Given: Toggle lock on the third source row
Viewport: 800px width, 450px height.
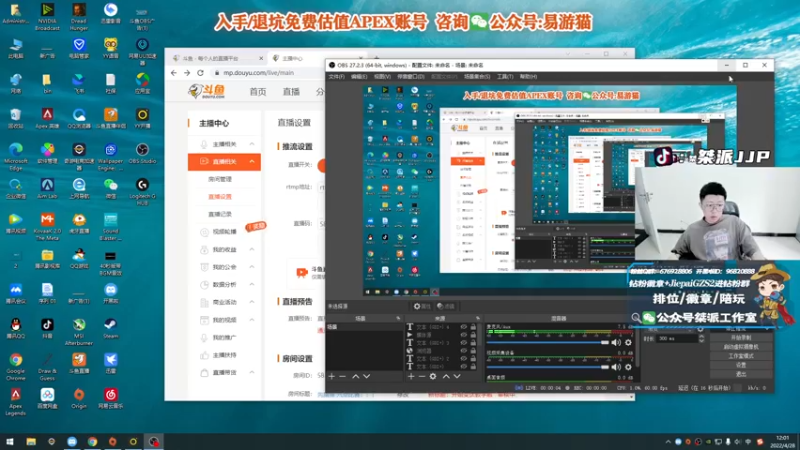Looking at the screenshot, I should 473,343.
